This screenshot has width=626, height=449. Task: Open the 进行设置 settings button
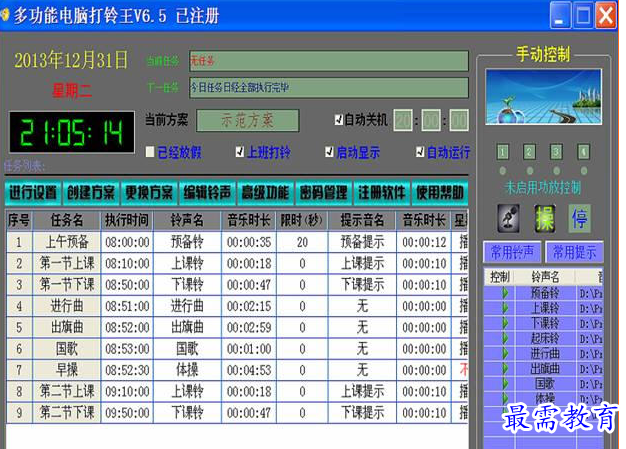(33, 193)
